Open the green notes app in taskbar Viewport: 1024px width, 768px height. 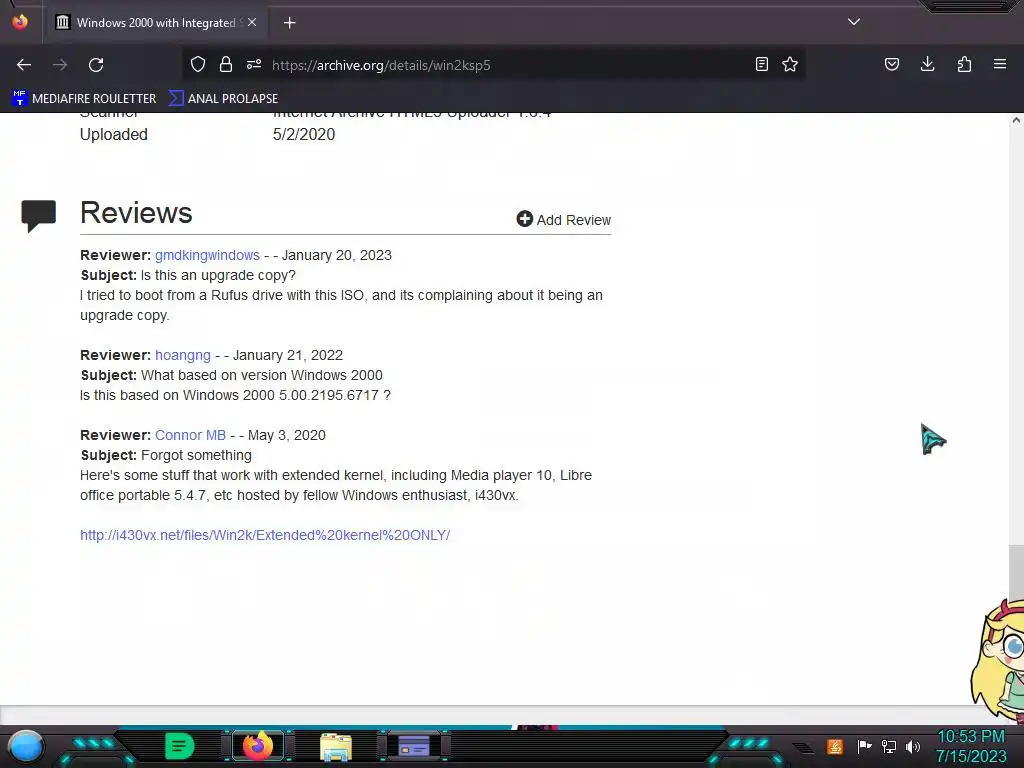coord(180,746)
